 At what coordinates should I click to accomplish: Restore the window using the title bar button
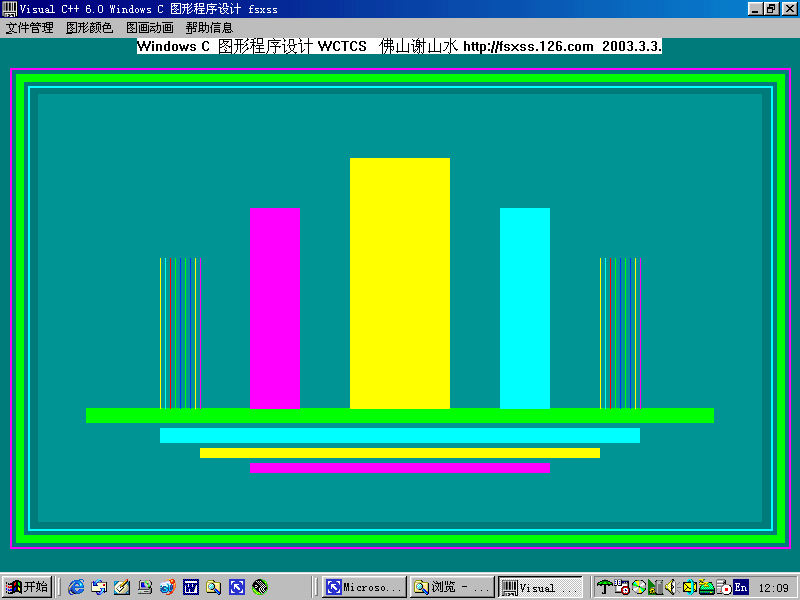click(772, 9)
